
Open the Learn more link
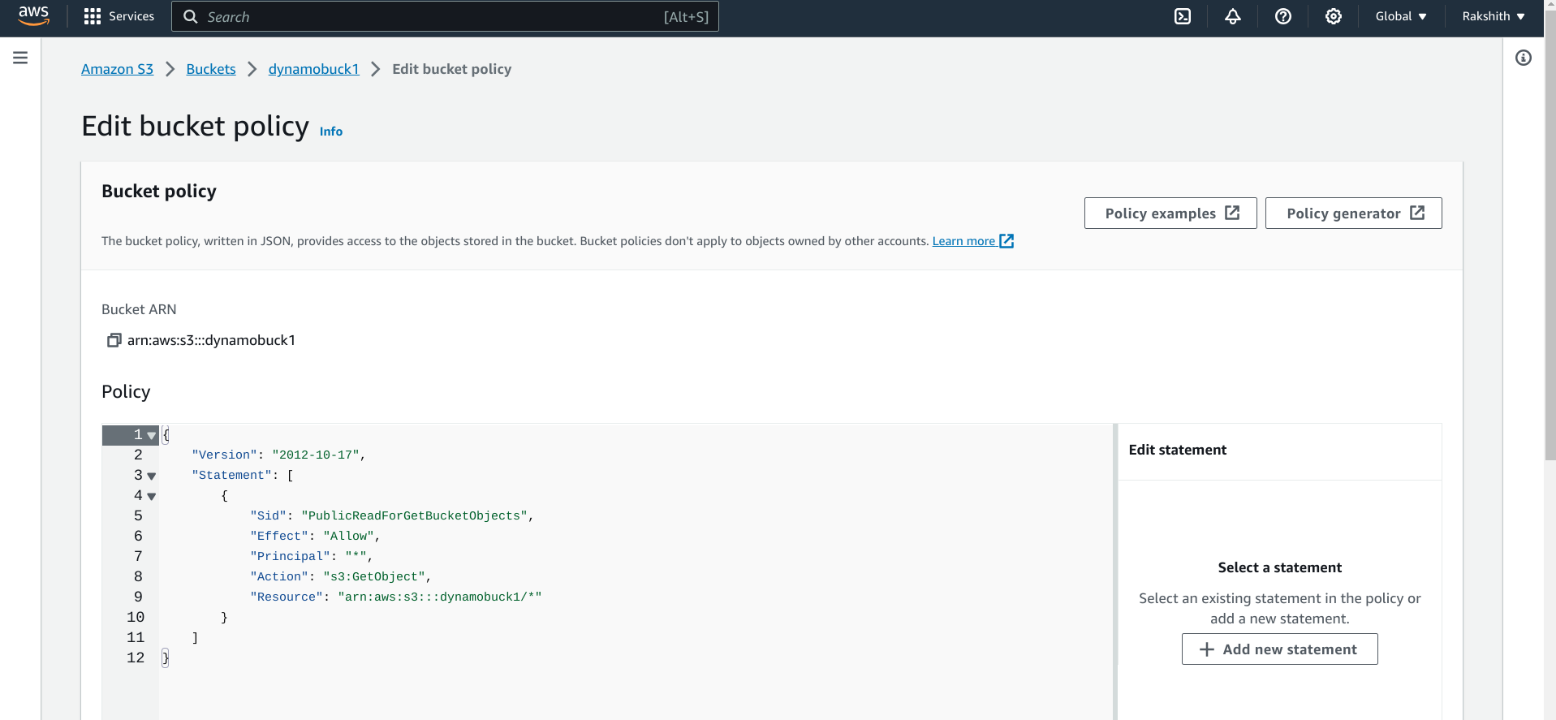point(973,241)
